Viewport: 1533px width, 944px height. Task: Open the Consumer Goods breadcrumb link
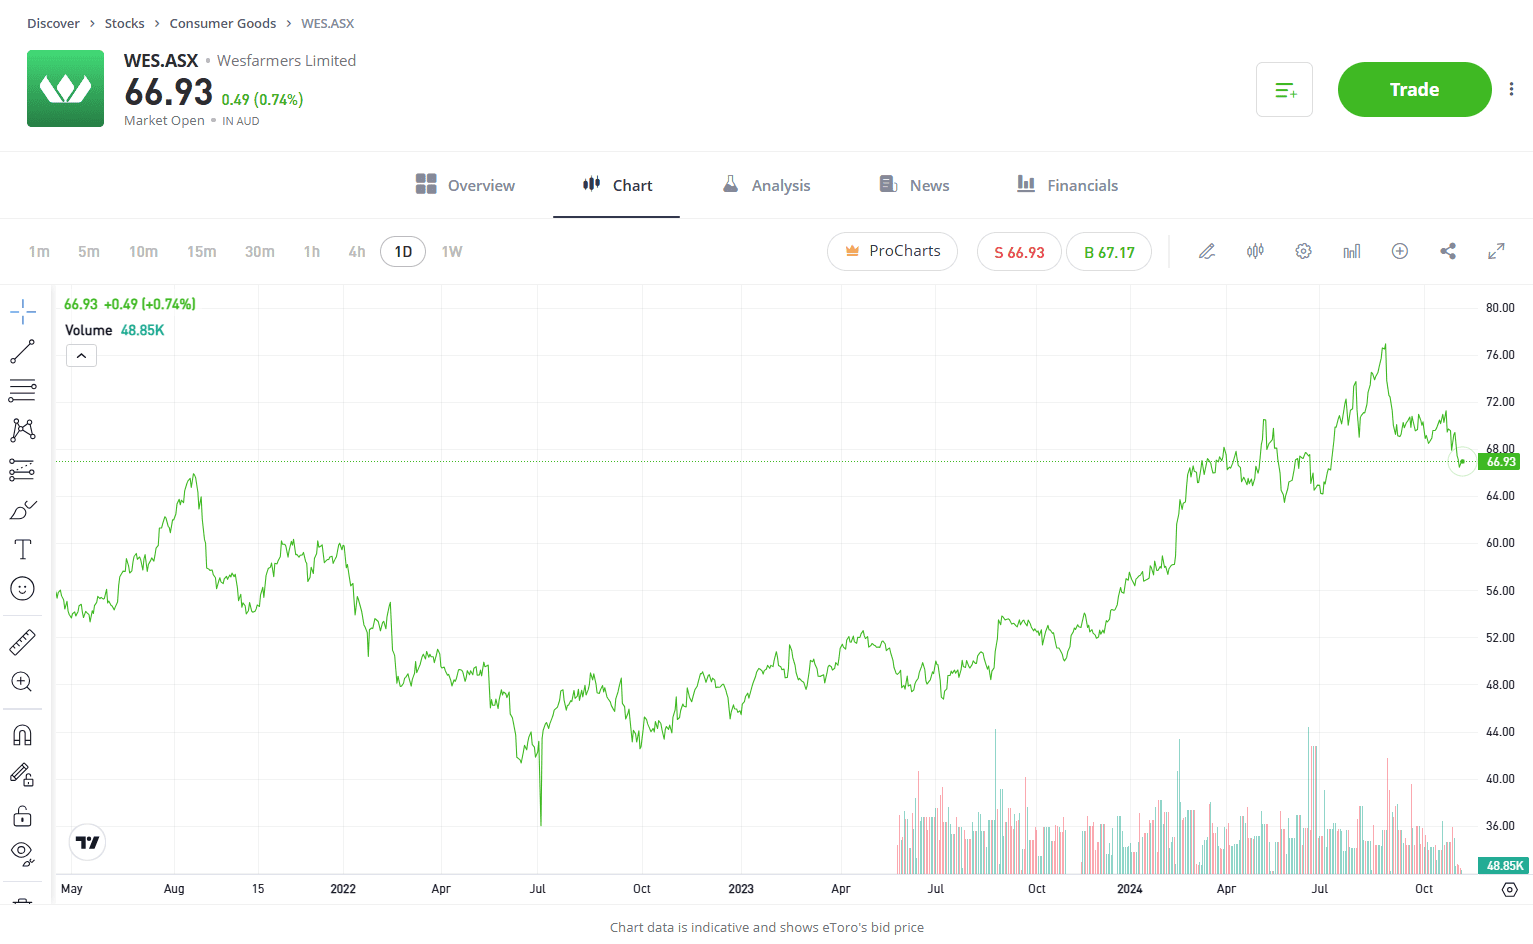[x=222, y=23]
